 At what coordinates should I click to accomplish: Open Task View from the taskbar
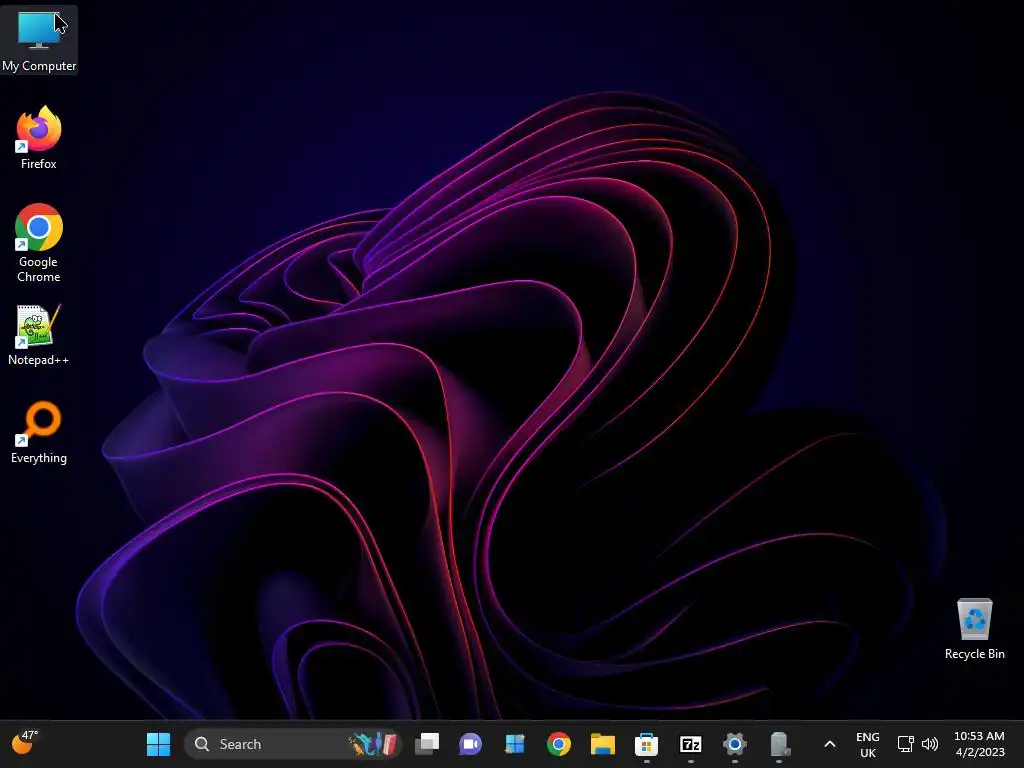tap(427, 744)
